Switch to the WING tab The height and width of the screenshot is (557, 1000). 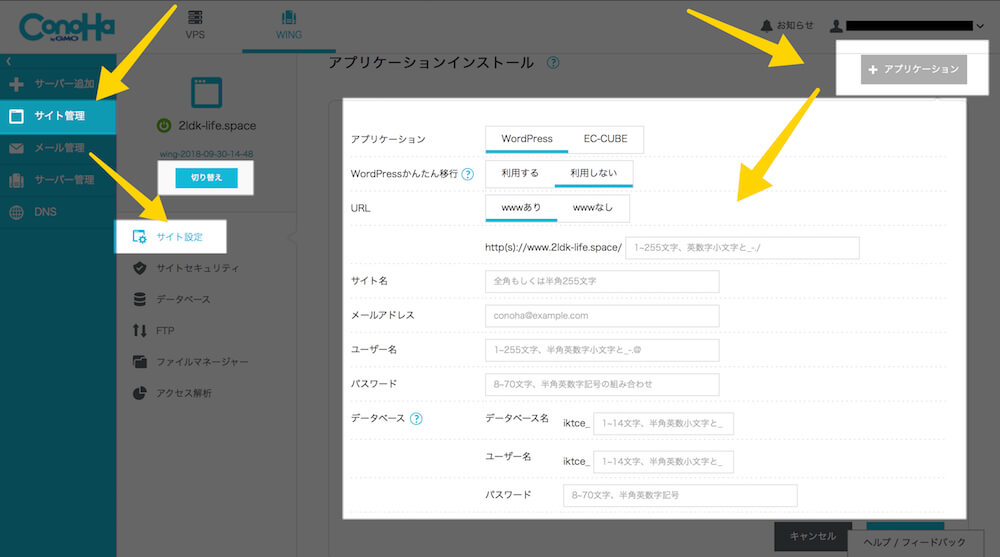click(x=289, y=24)
